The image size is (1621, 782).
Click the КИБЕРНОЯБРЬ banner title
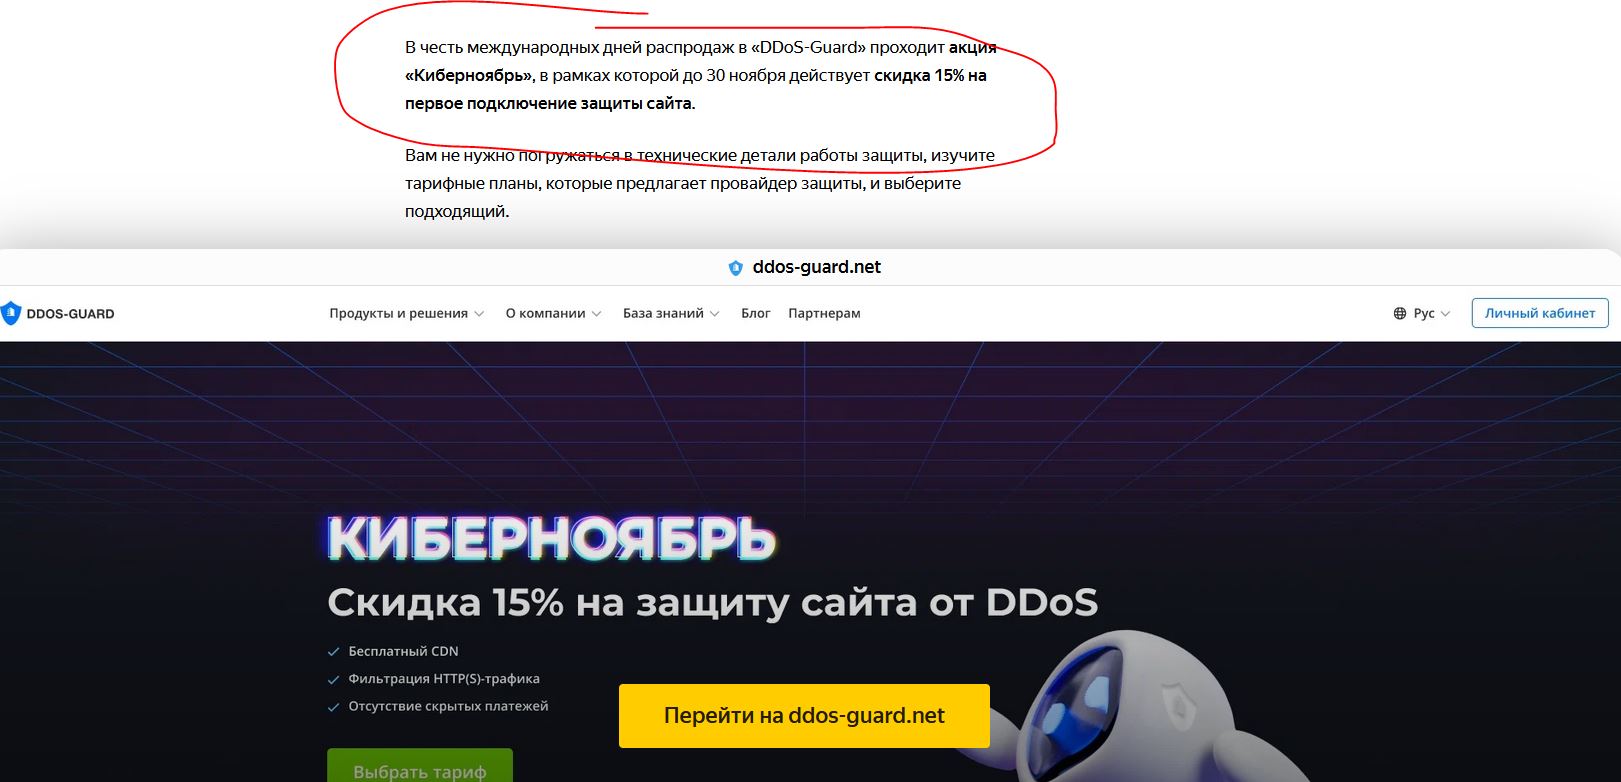click(x=551, y=538)
